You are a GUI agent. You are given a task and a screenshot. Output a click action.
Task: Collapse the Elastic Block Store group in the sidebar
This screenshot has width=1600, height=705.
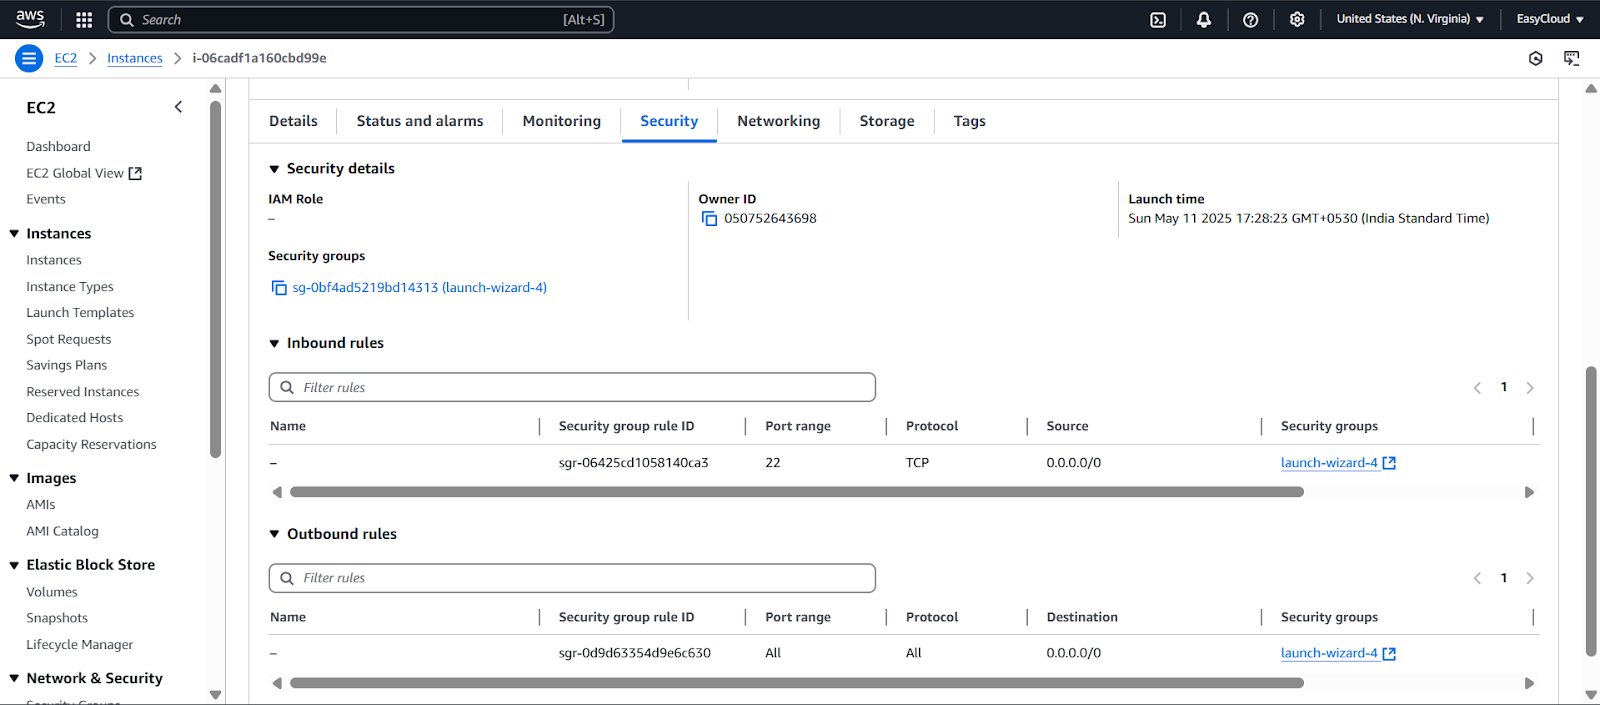[x=14, y=565]
